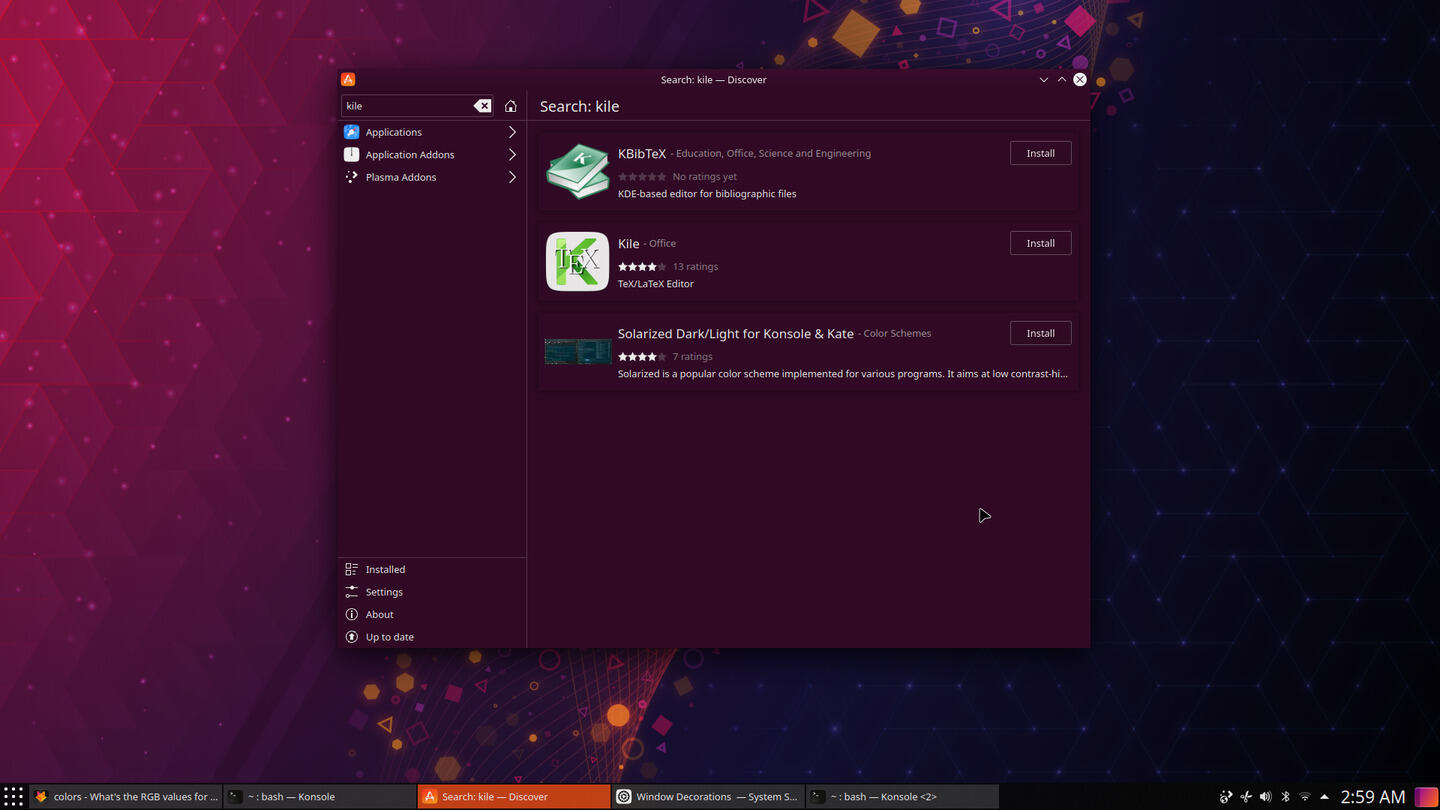1440x810 pixels.
Task: Close the Discover window
Action: pyautogui.click(x=1080, y=79)
